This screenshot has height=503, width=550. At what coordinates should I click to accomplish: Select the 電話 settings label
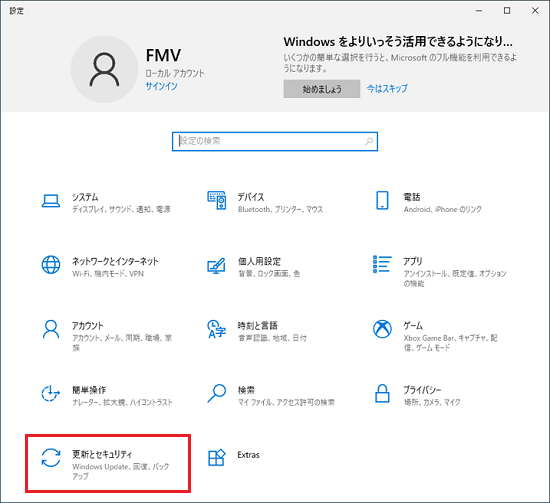[x=411, y=197]
